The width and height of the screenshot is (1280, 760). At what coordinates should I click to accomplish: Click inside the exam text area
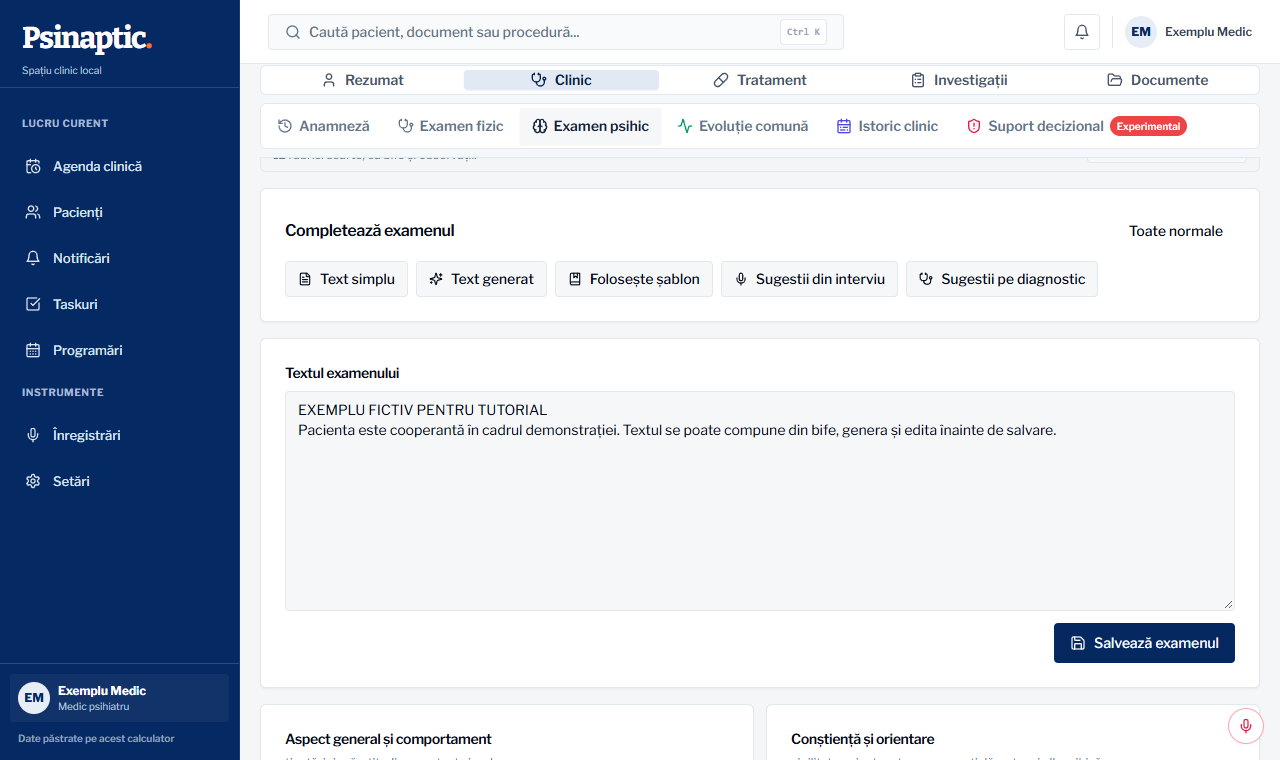(760, 501)
